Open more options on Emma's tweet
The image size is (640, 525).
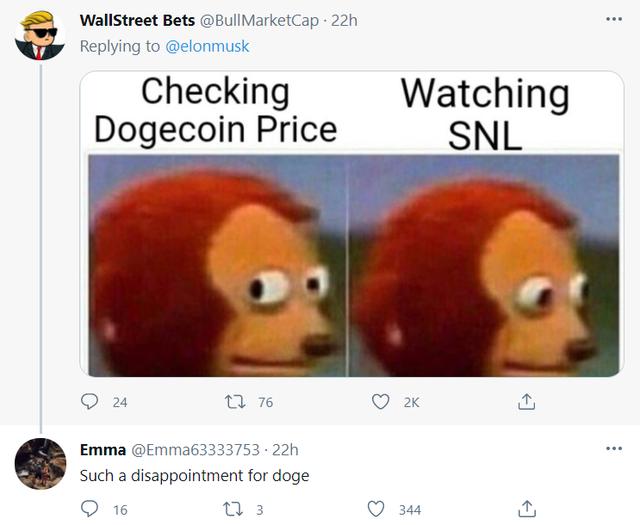pos(614,449)
